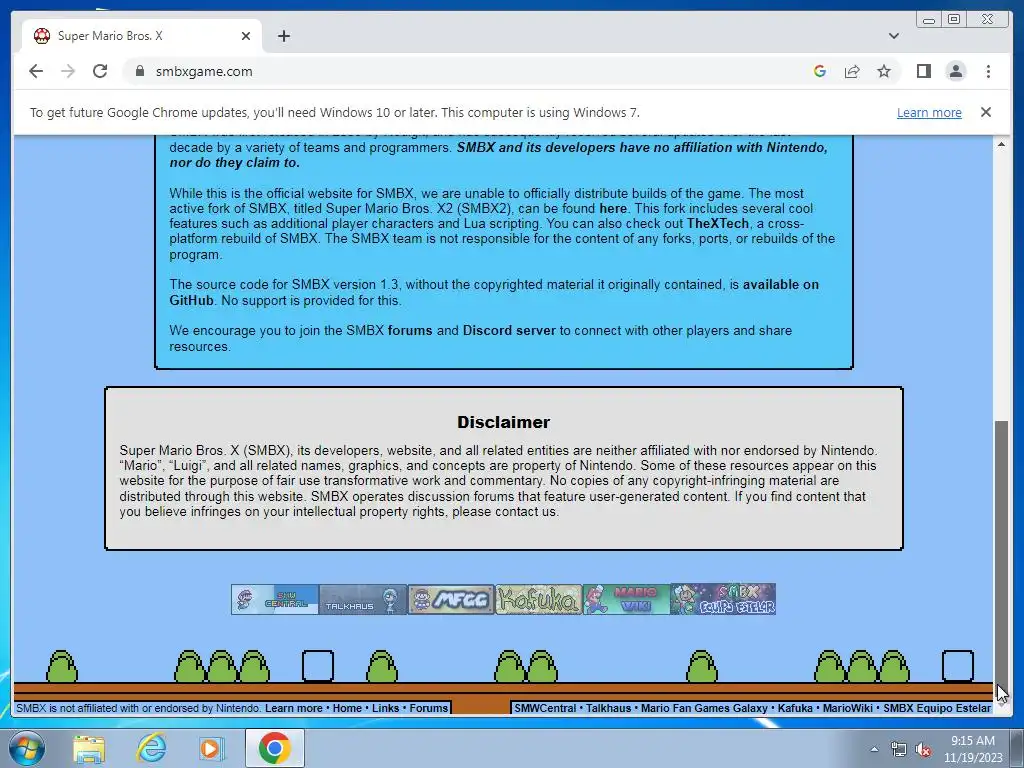Click the Kafuka banner image
Viewport: 1024px width, 768px height.
[539, 600]
